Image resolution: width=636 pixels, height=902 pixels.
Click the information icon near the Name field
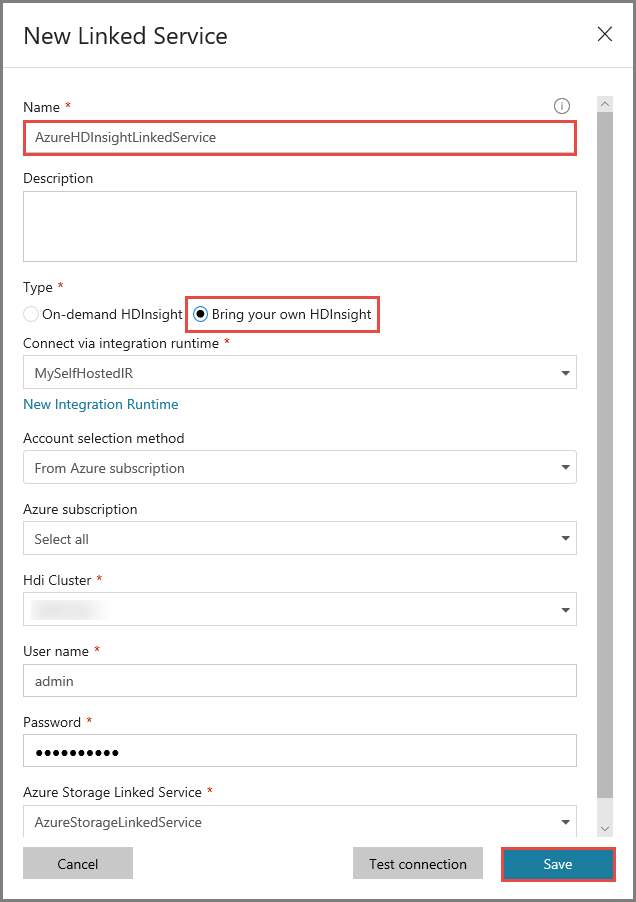pos(562,106)
